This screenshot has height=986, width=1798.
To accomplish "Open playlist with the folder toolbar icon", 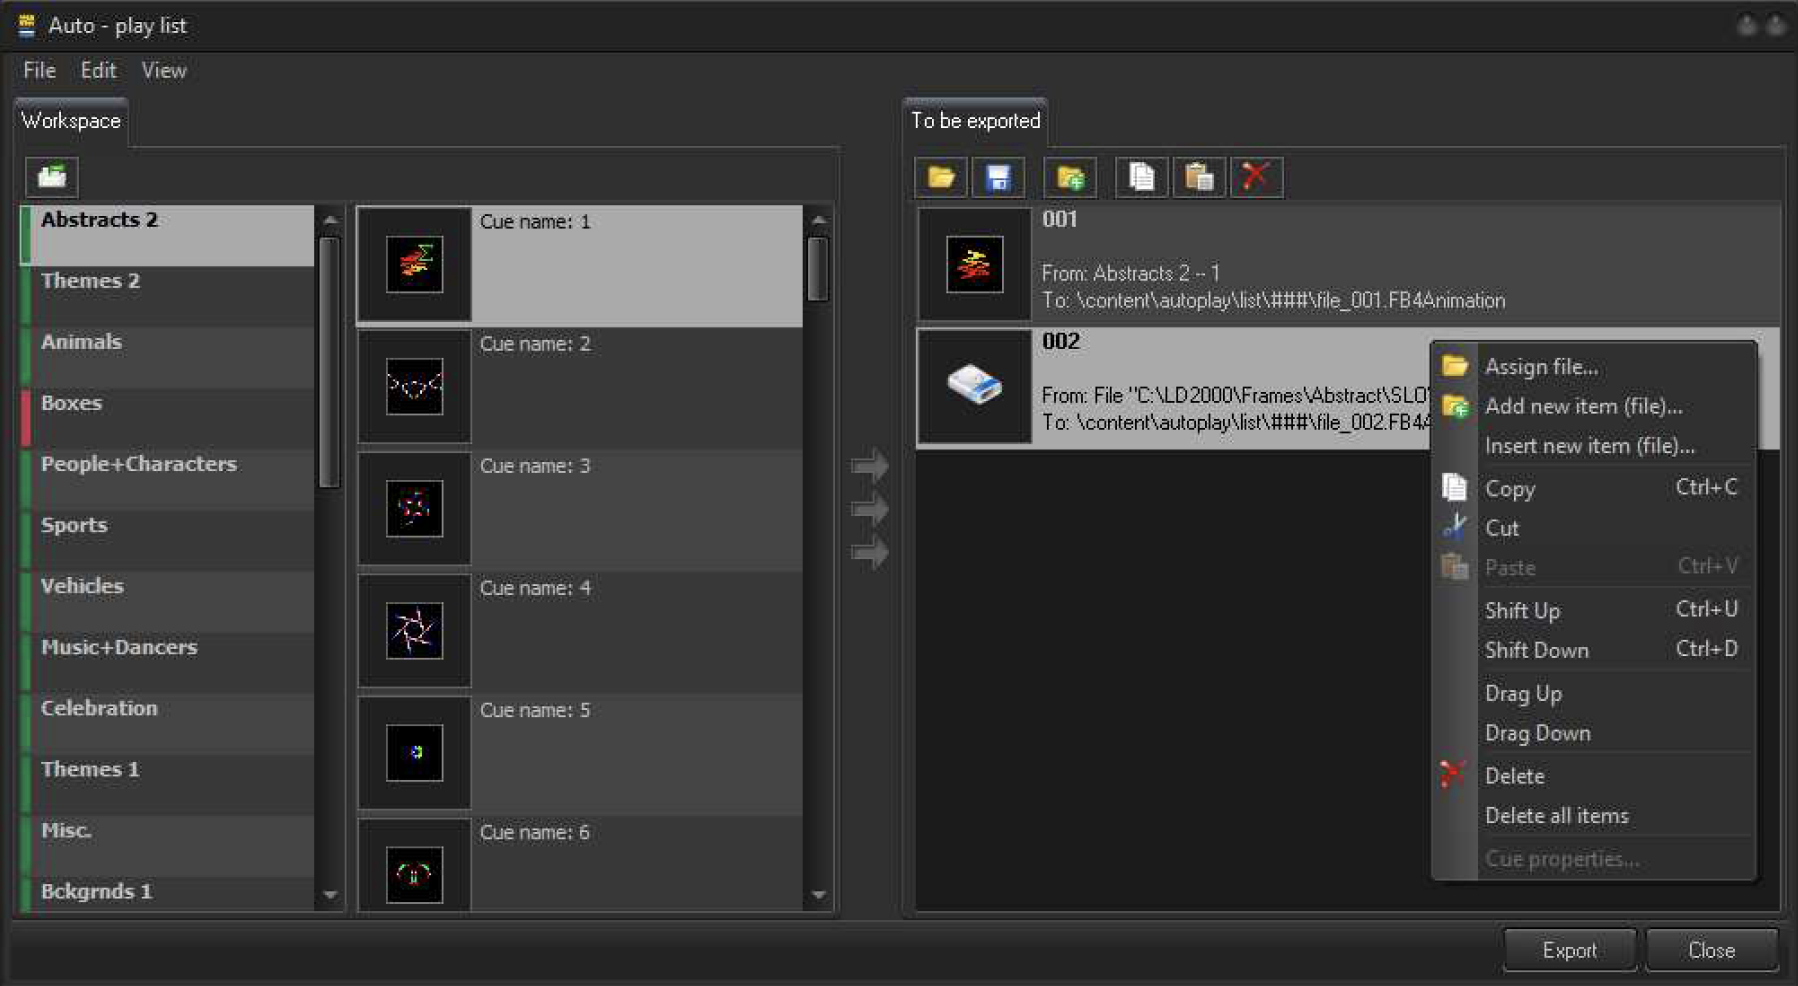I will click(x=940, y=177).
